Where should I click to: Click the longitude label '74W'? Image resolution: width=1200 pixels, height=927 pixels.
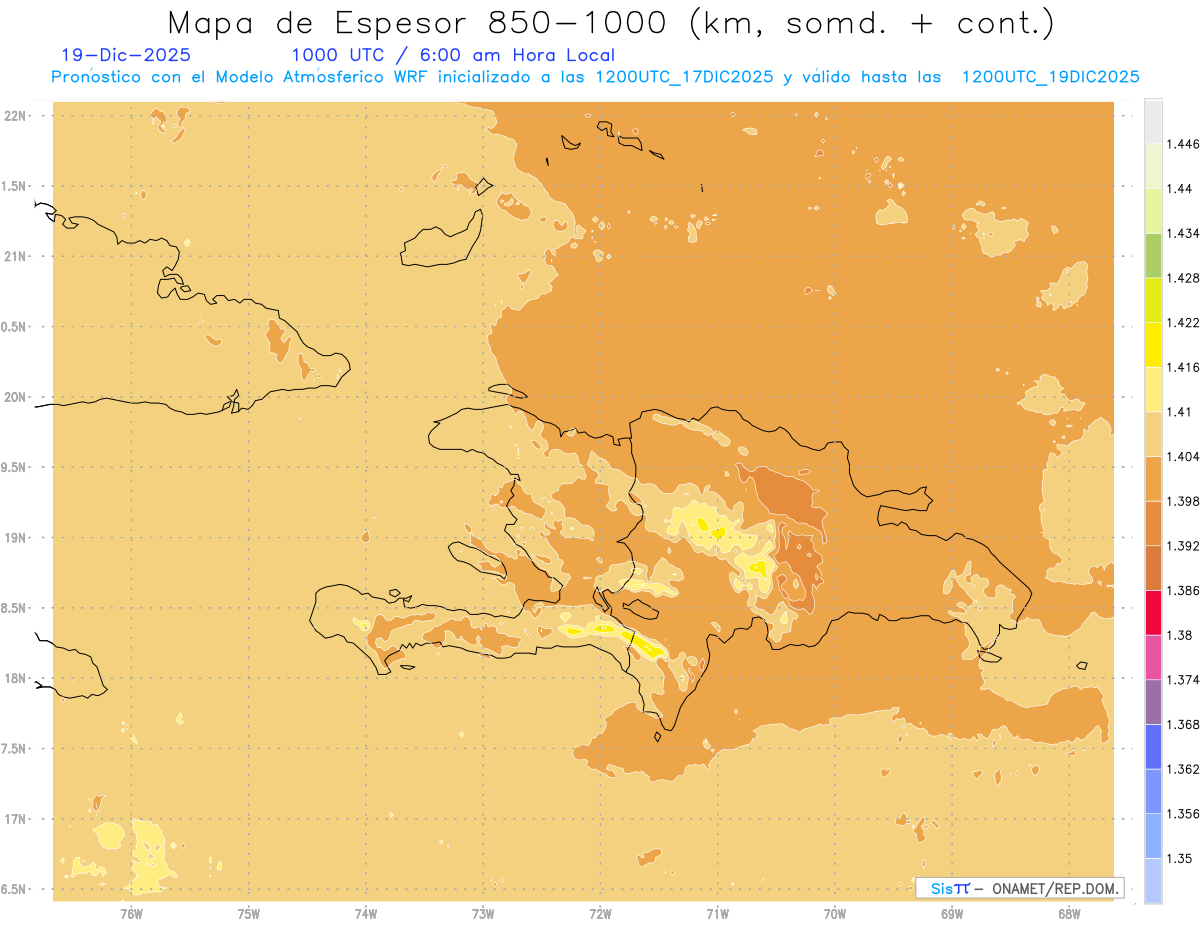pyautogui.click(x=366, y=914)
